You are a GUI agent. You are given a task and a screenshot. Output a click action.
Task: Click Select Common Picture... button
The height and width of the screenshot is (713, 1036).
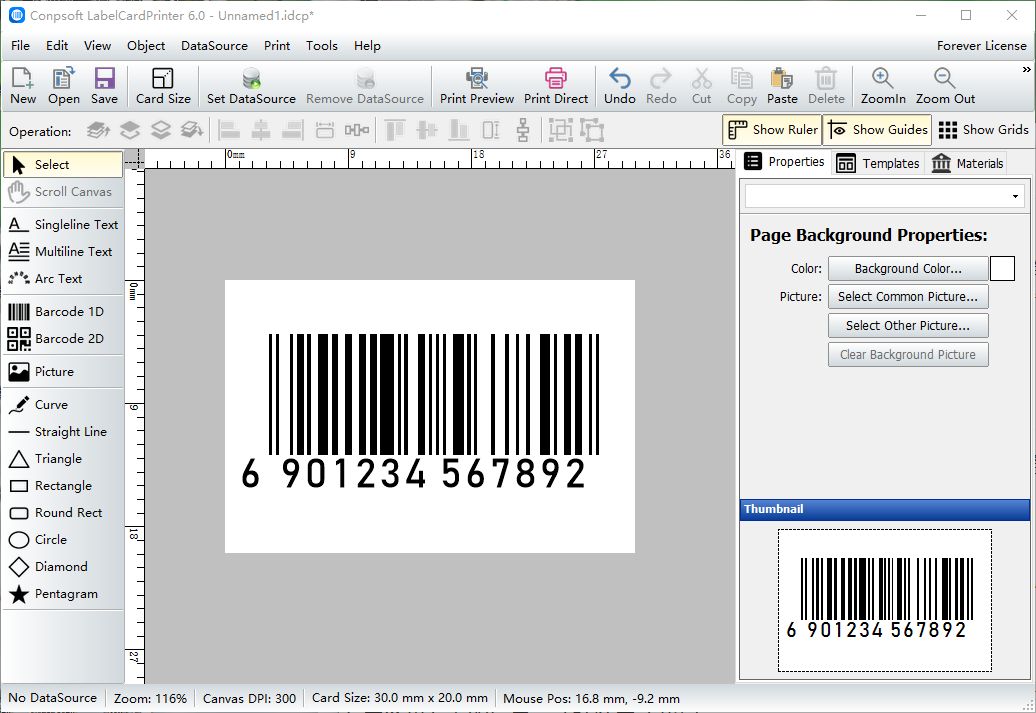click(908, 297)
